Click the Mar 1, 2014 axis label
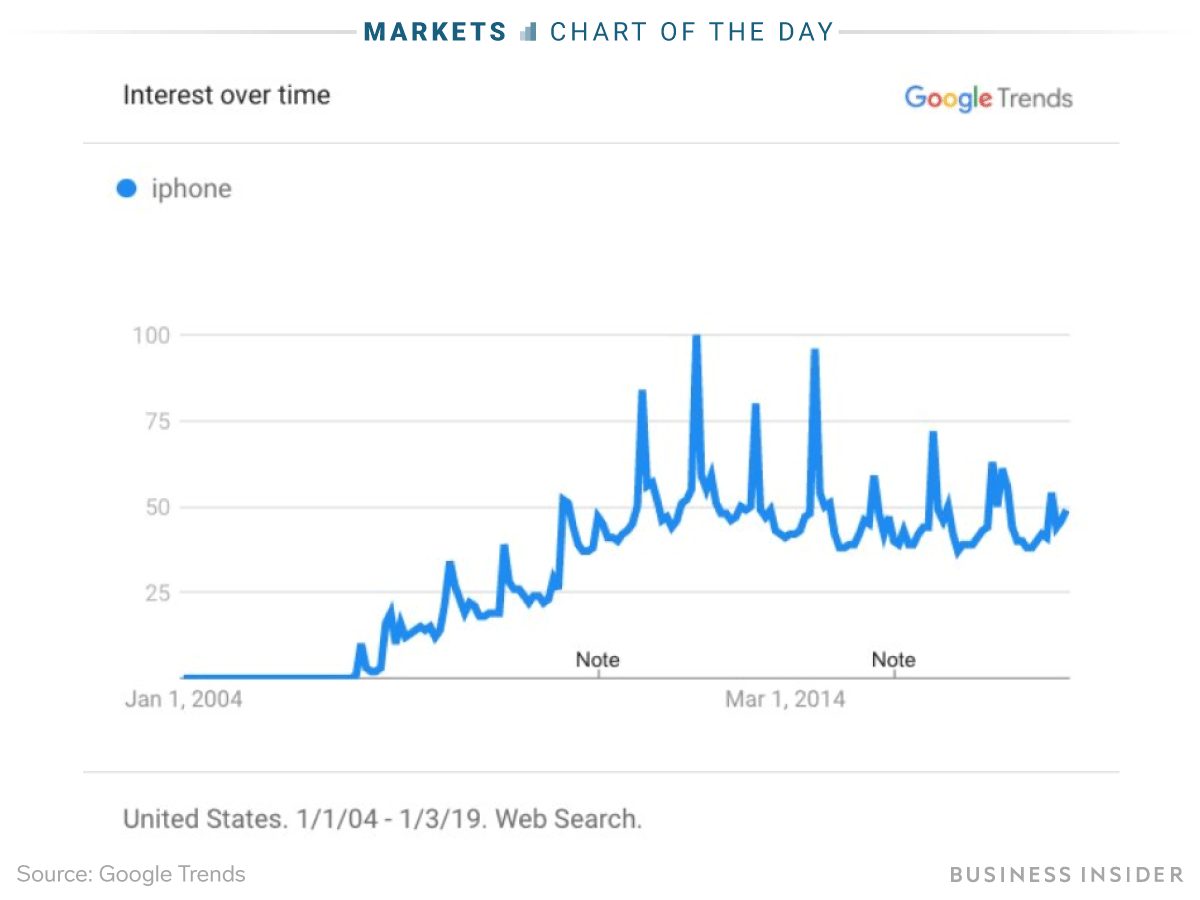 (785, 699)
